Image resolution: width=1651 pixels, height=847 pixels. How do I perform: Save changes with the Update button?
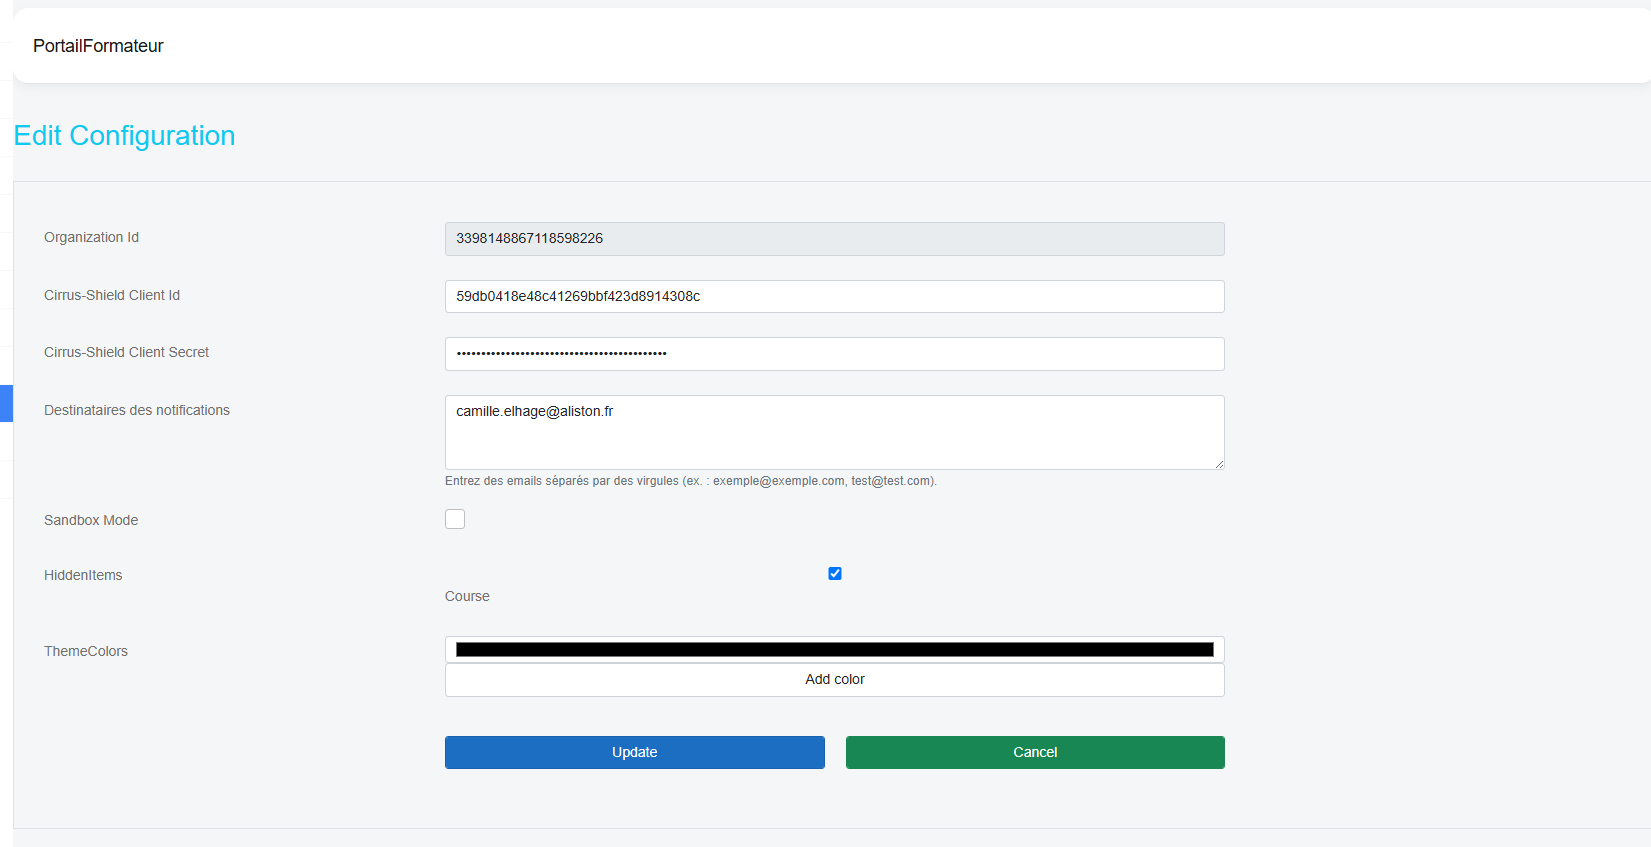click(x=635, y=752)
